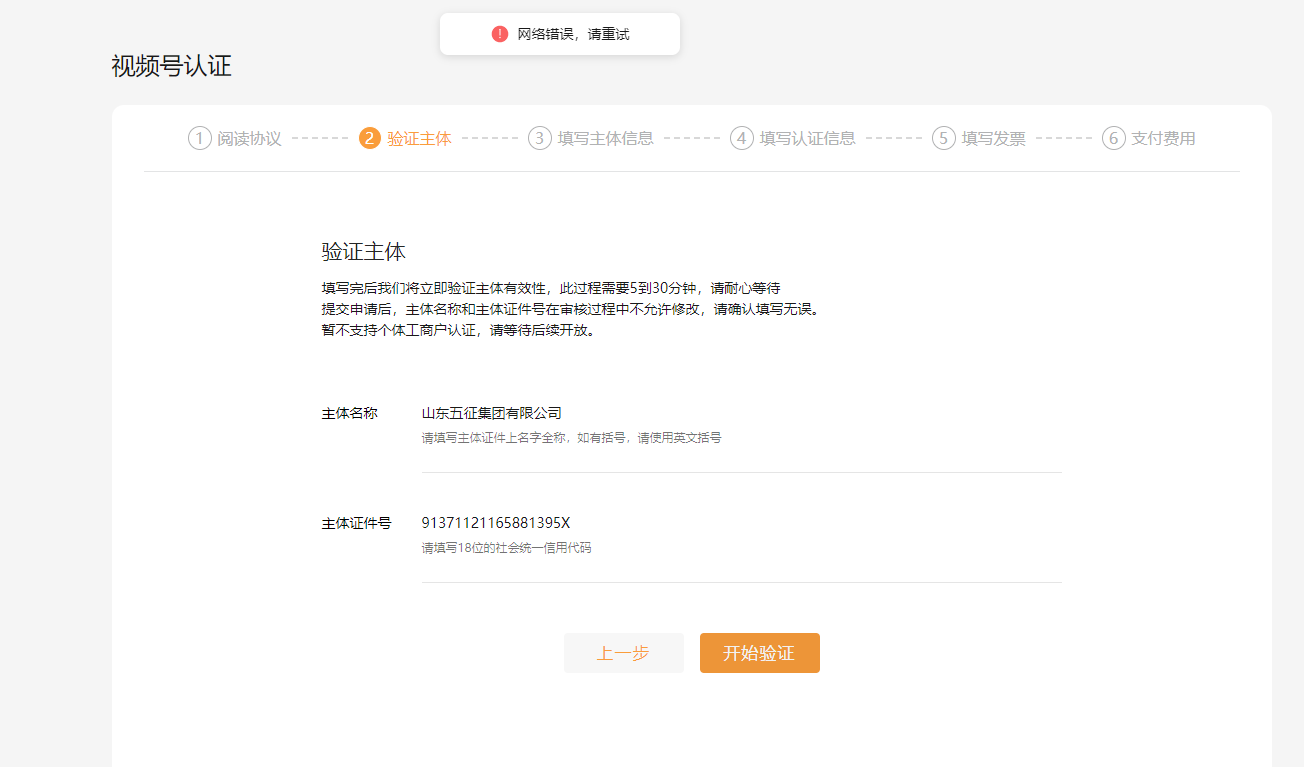Click step 6 circle number icon
Image resolution: width=1304 pixels, height=767 pixels.
(x=1114, y=138)
